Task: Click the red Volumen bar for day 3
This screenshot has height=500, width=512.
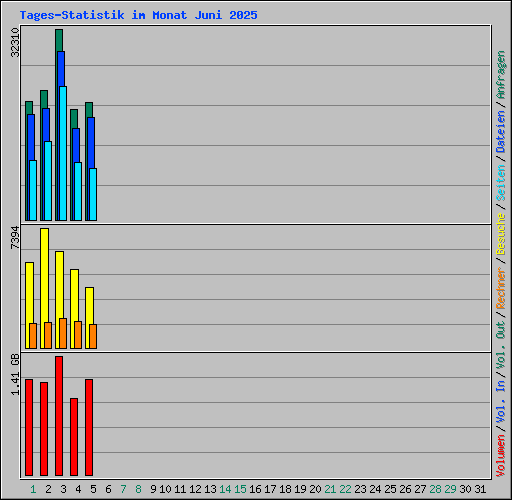Action: pyautogui.click(x=59, y=416)
